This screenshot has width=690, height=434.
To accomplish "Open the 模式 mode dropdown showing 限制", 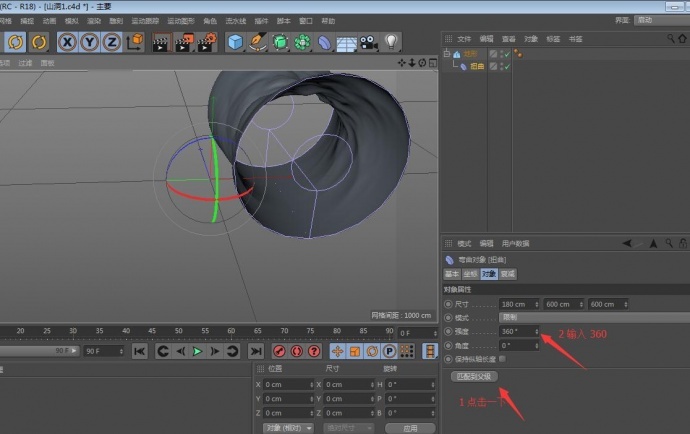I will 594,317.
